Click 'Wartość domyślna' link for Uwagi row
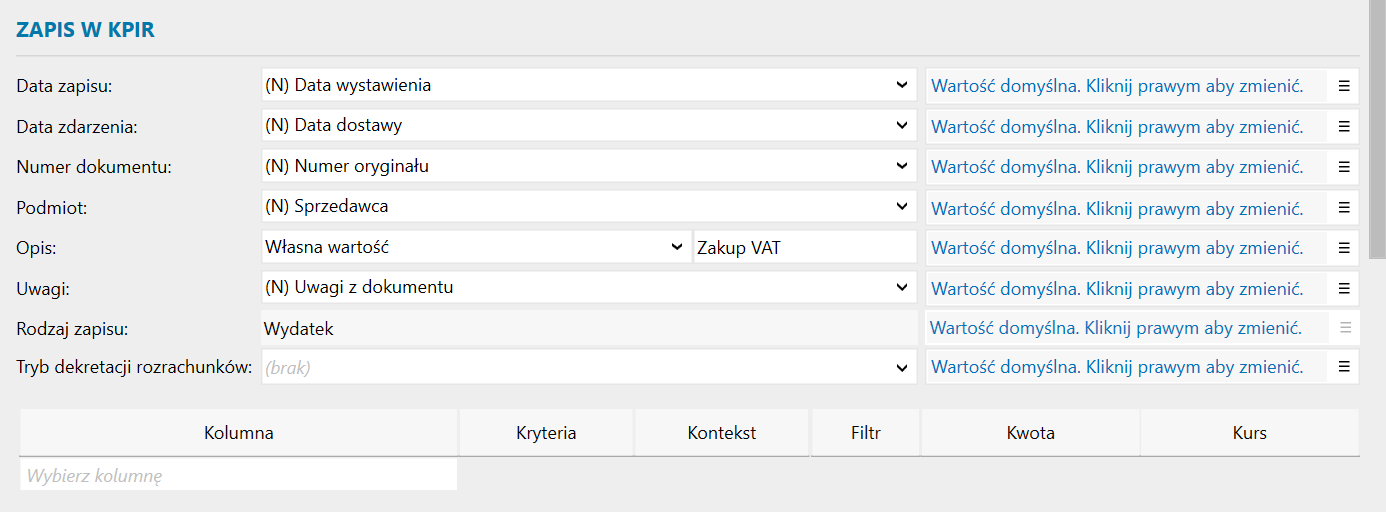The height and width of the screenshot is (512, 1386). pyautogui.click(x=1117, y=289)
